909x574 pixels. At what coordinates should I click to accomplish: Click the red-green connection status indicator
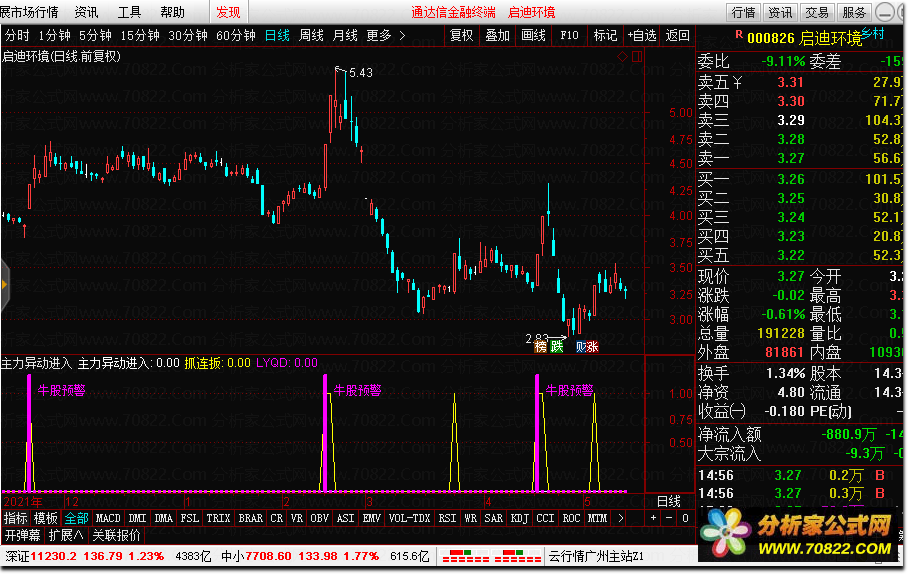pos(491,556)
